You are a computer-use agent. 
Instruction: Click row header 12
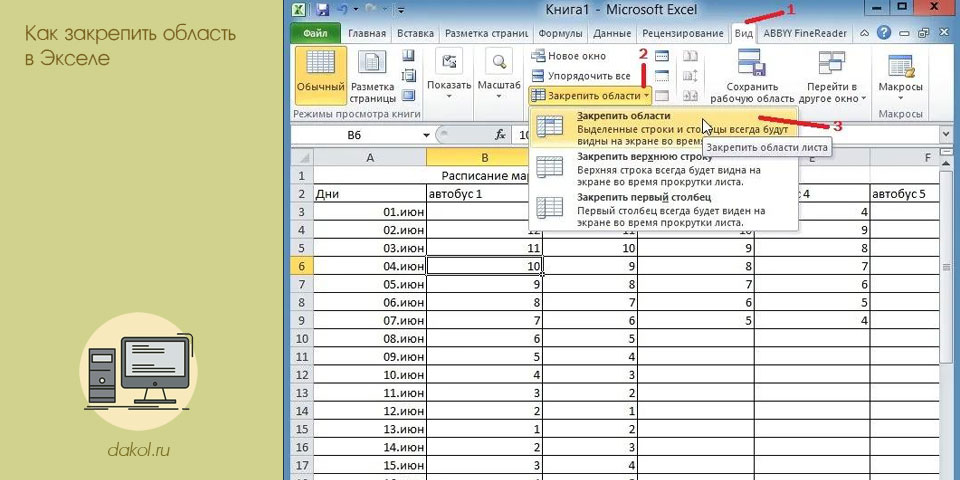(x=301, y=373)
